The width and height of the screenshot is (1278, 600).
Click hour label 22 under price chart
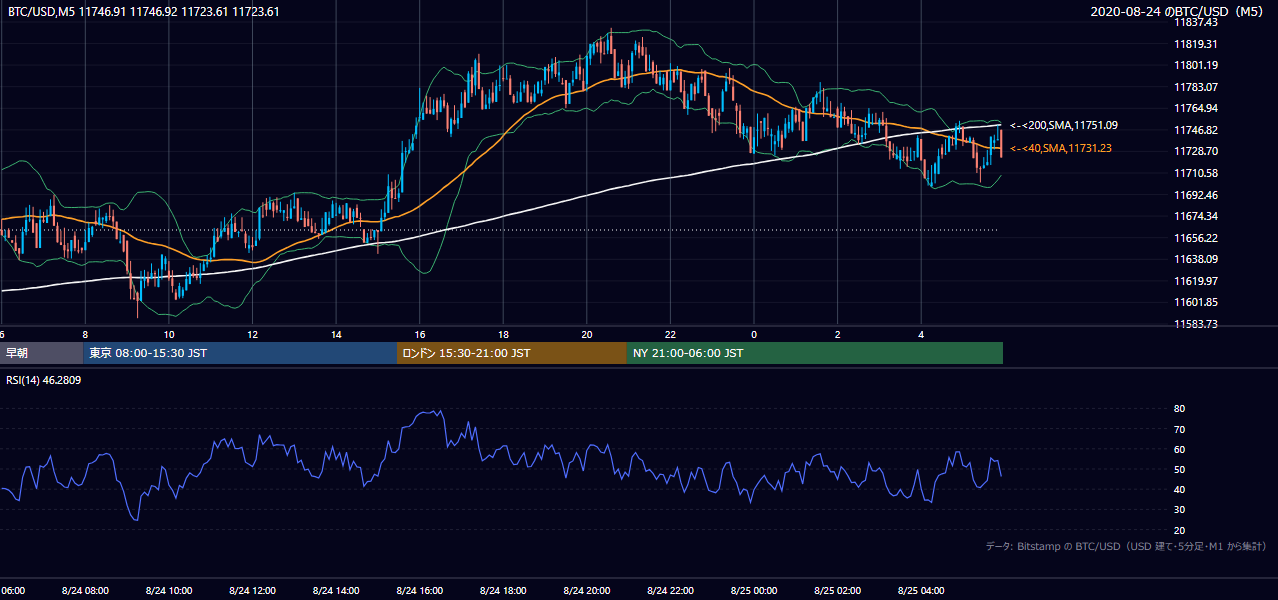[x=670, y=335]
